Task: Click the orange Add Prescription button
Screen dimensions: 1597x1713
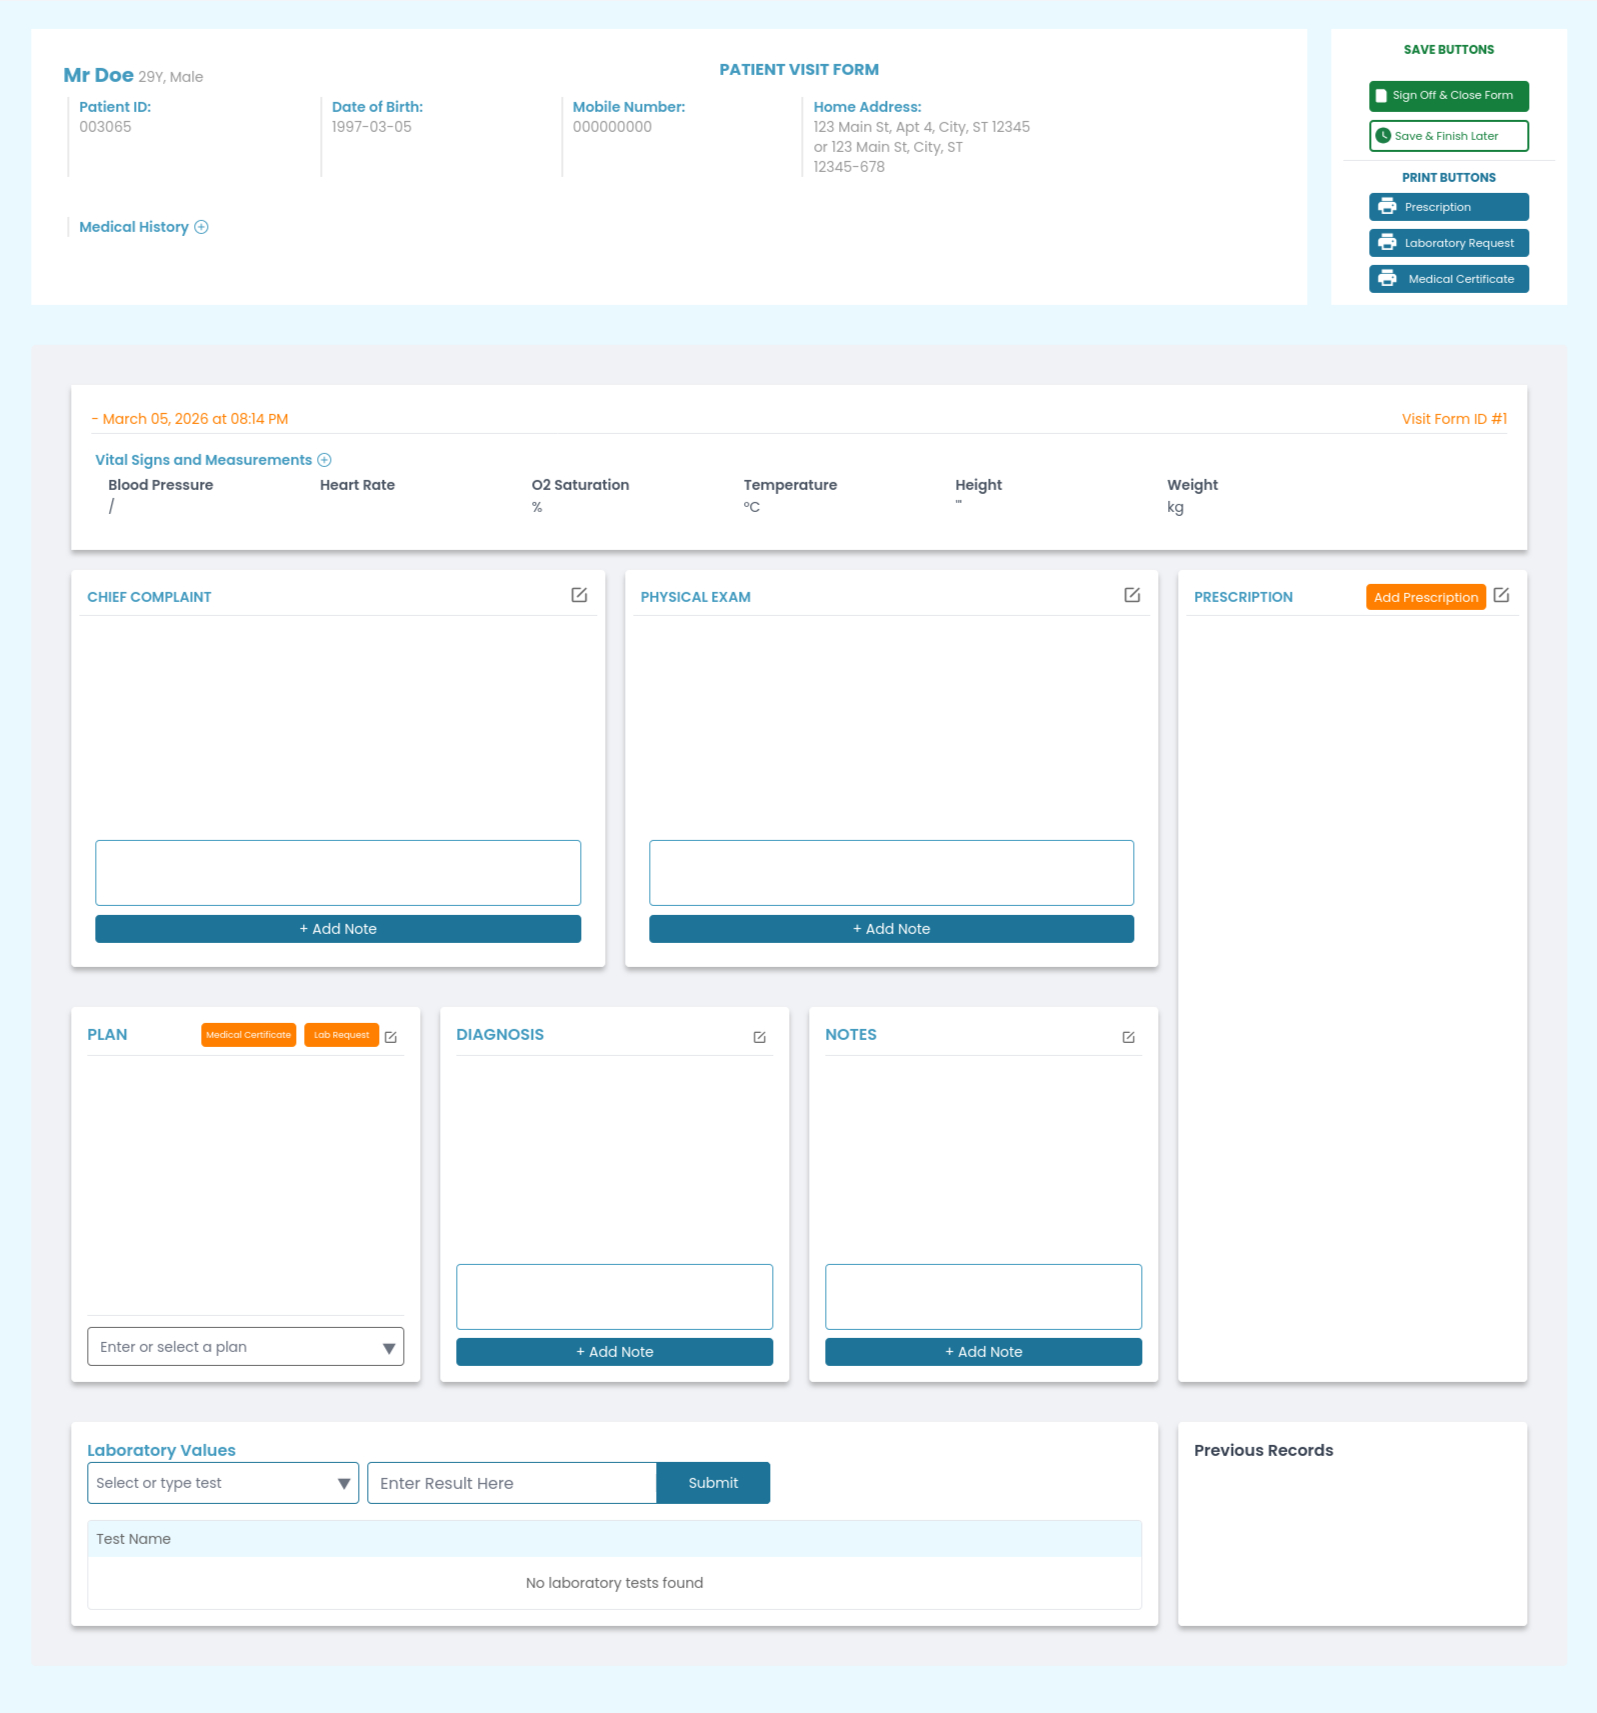Action: click(1426, 597)
